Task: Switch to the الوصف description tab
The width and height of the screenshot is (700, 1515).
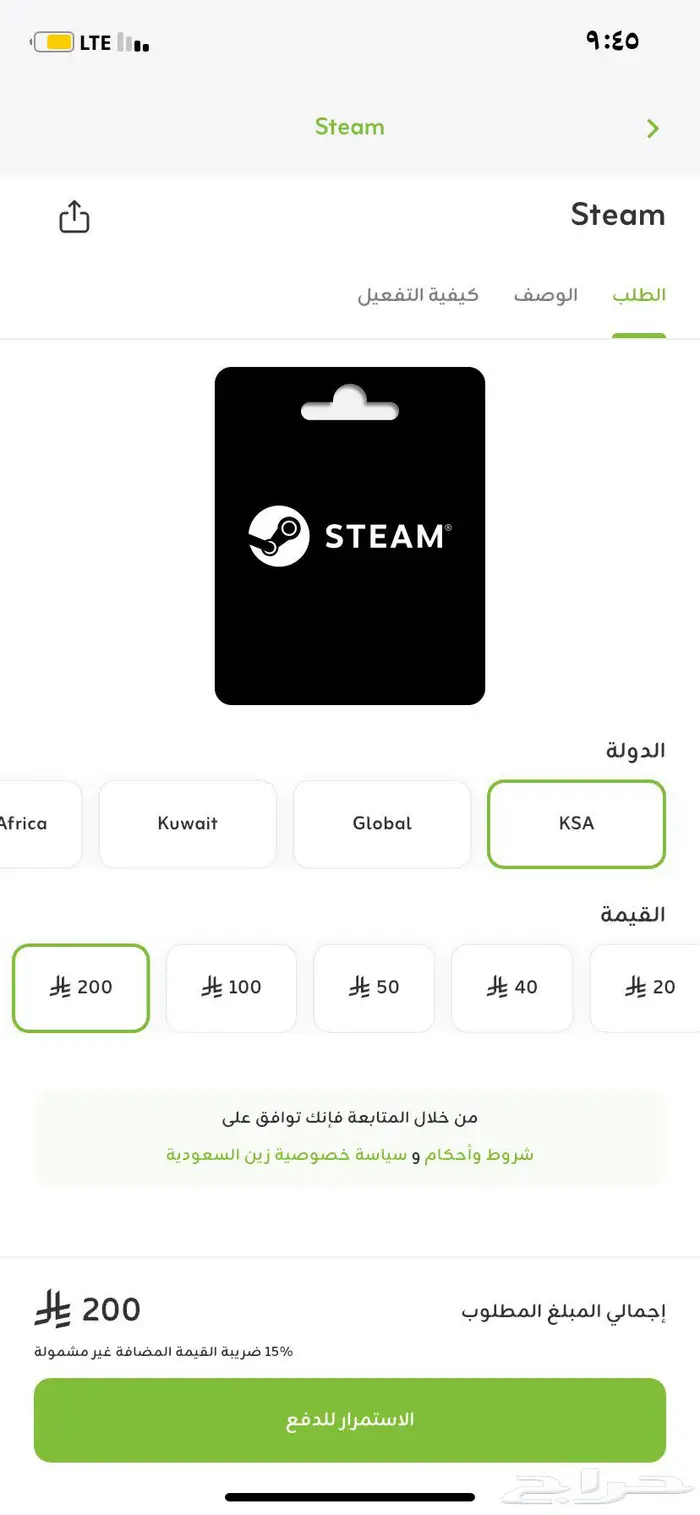Action: coord(545,294)
